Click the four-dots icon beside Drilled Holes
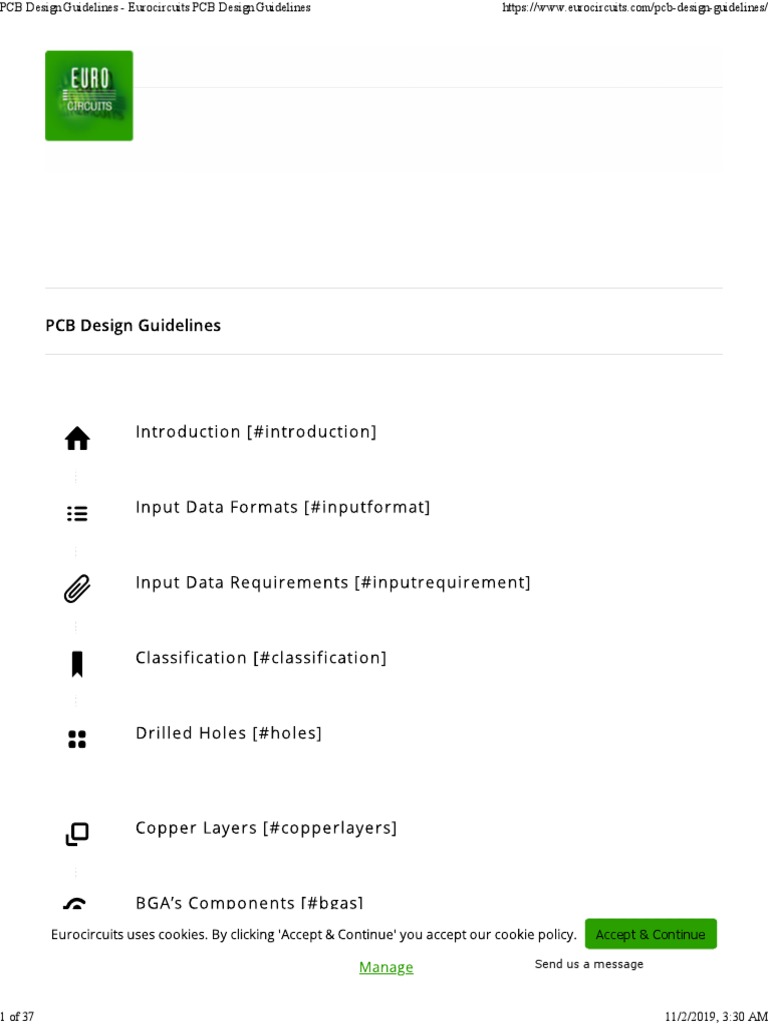The image size is (768, 1024). tap(77, 739)
